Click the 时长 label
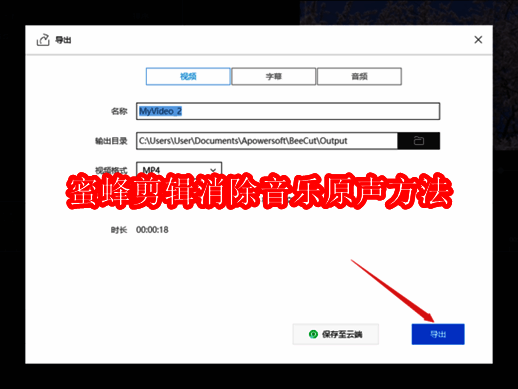This screenshot has height=389, width=518. pos(119,230)
